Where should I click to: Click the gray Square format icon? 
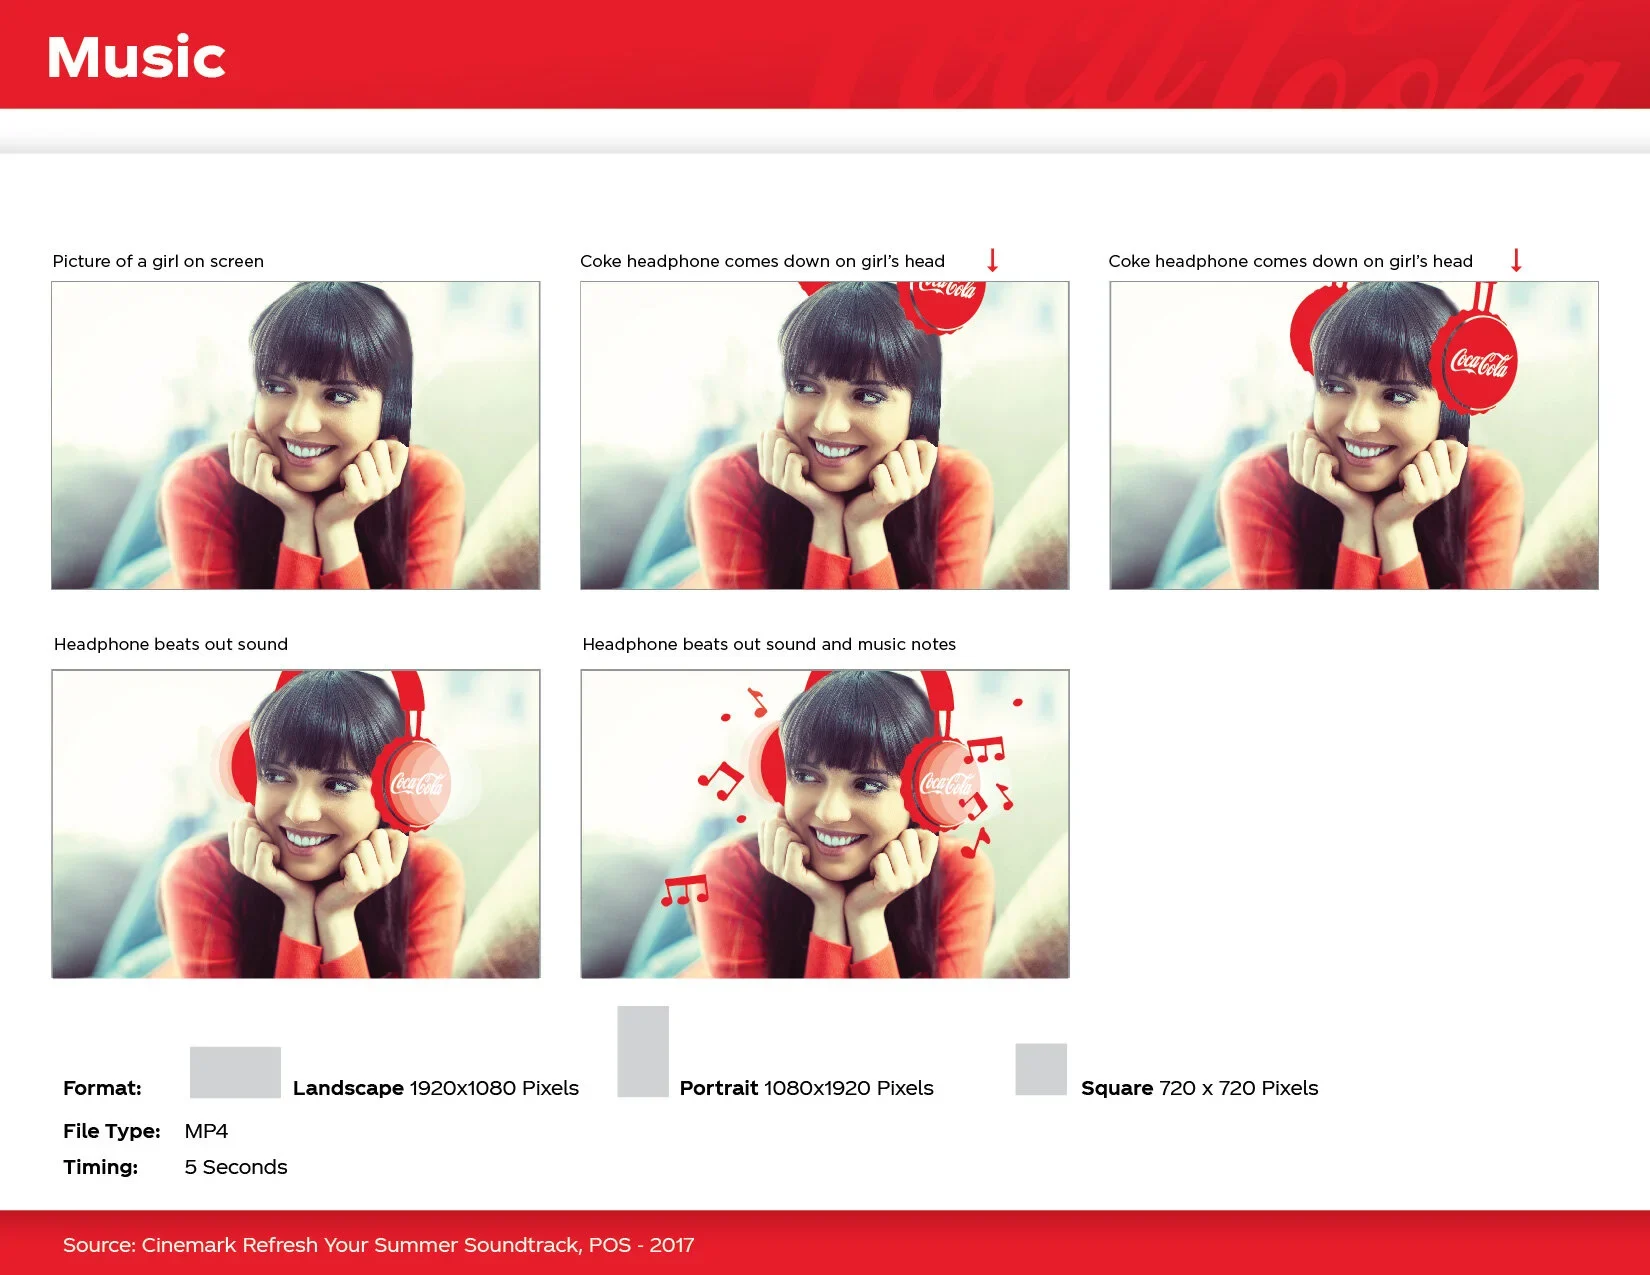(x=1041, y=1070)
